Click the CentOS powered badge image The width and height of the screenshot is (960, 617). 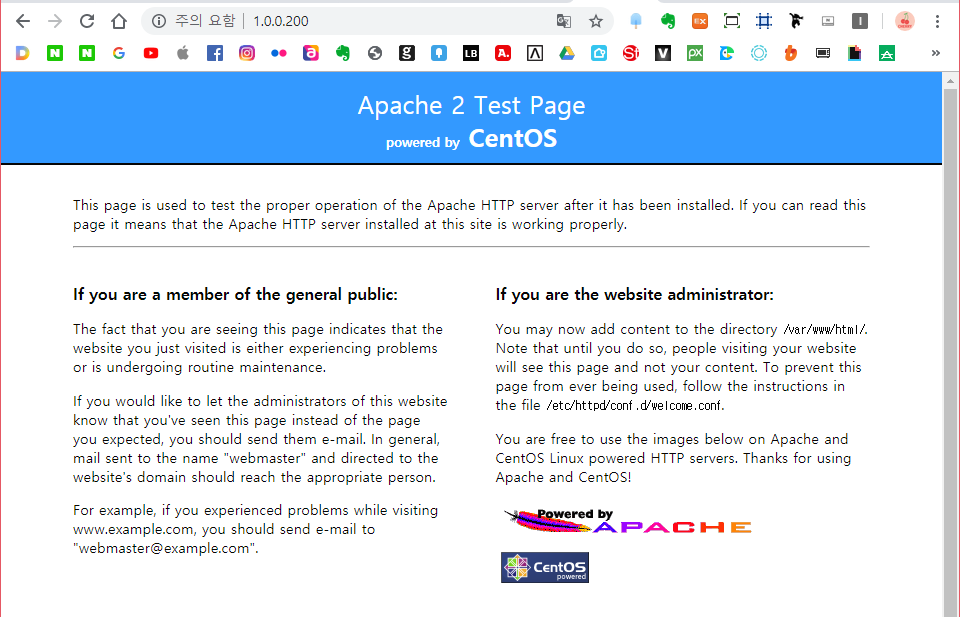545,567
